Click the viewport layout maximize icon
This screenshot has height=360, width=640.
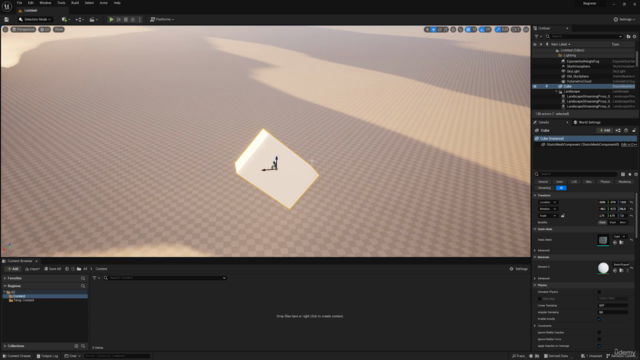click(x=526, y=29)
